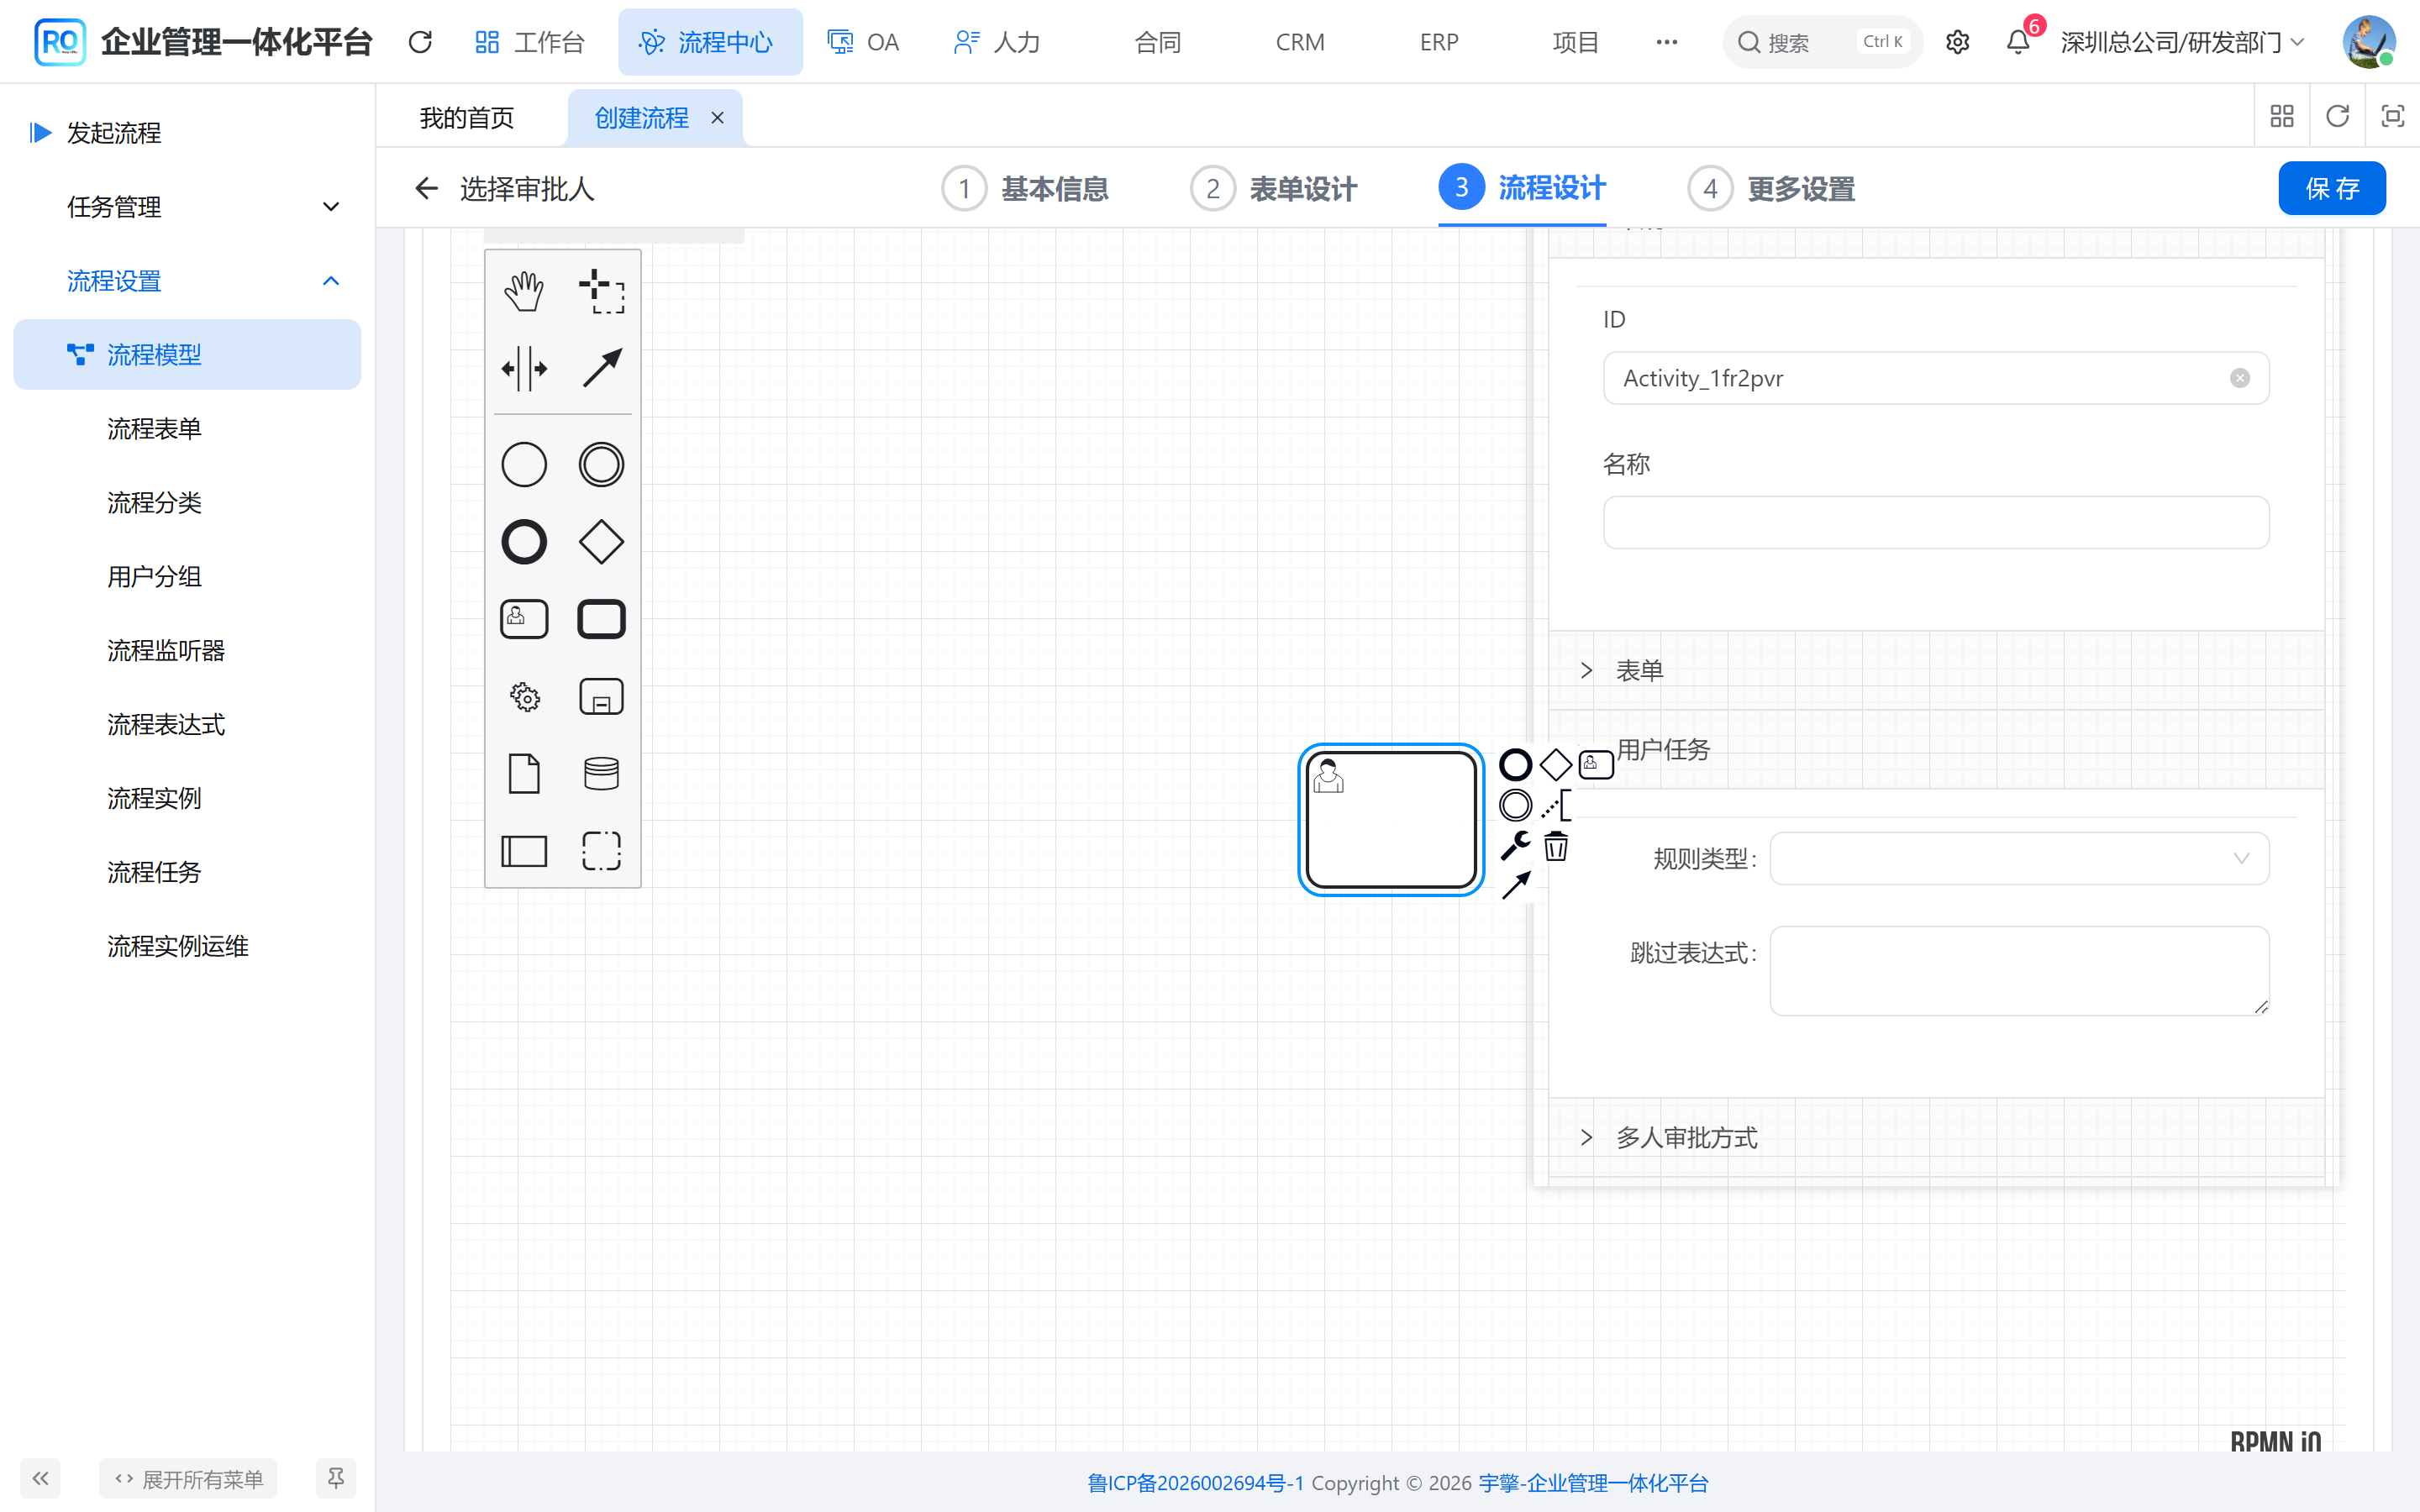2420x1512 pixels.
Task: Append gateway from context pad
Action: (x=1555, y=765)
